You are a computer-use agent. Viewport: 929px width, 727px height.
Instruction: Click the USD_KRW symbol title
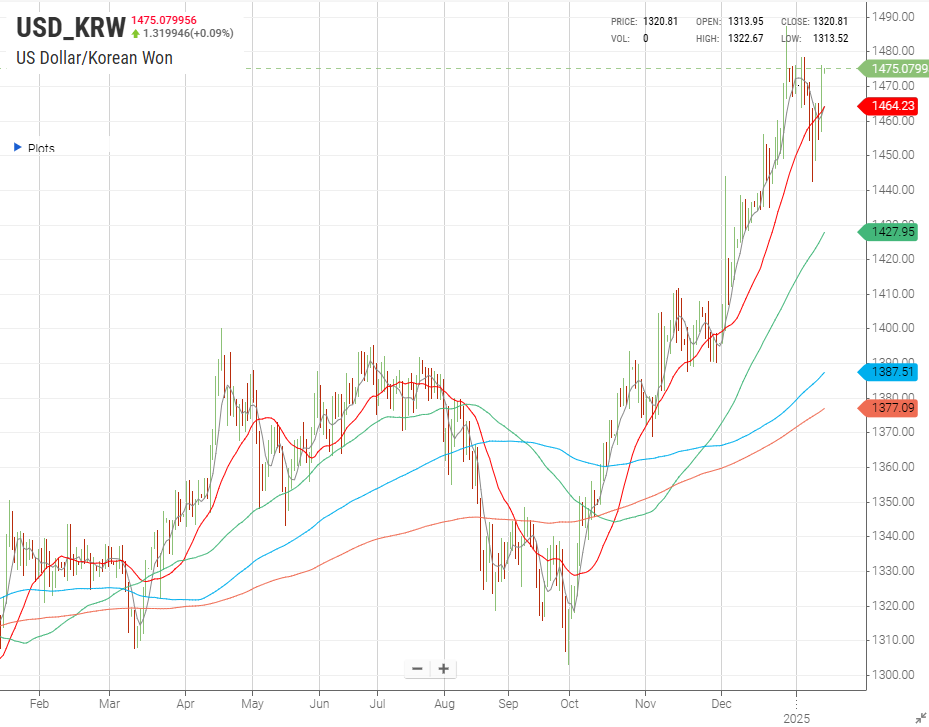[70, 27]
